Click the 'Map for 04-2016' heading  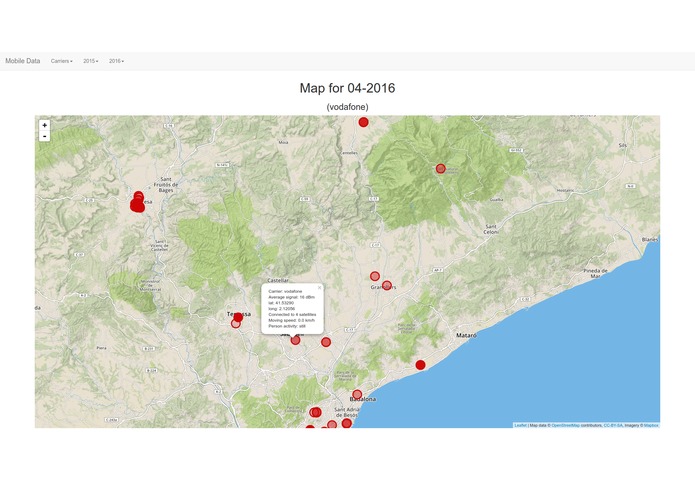pyautogui.click(x=347, y=88)
